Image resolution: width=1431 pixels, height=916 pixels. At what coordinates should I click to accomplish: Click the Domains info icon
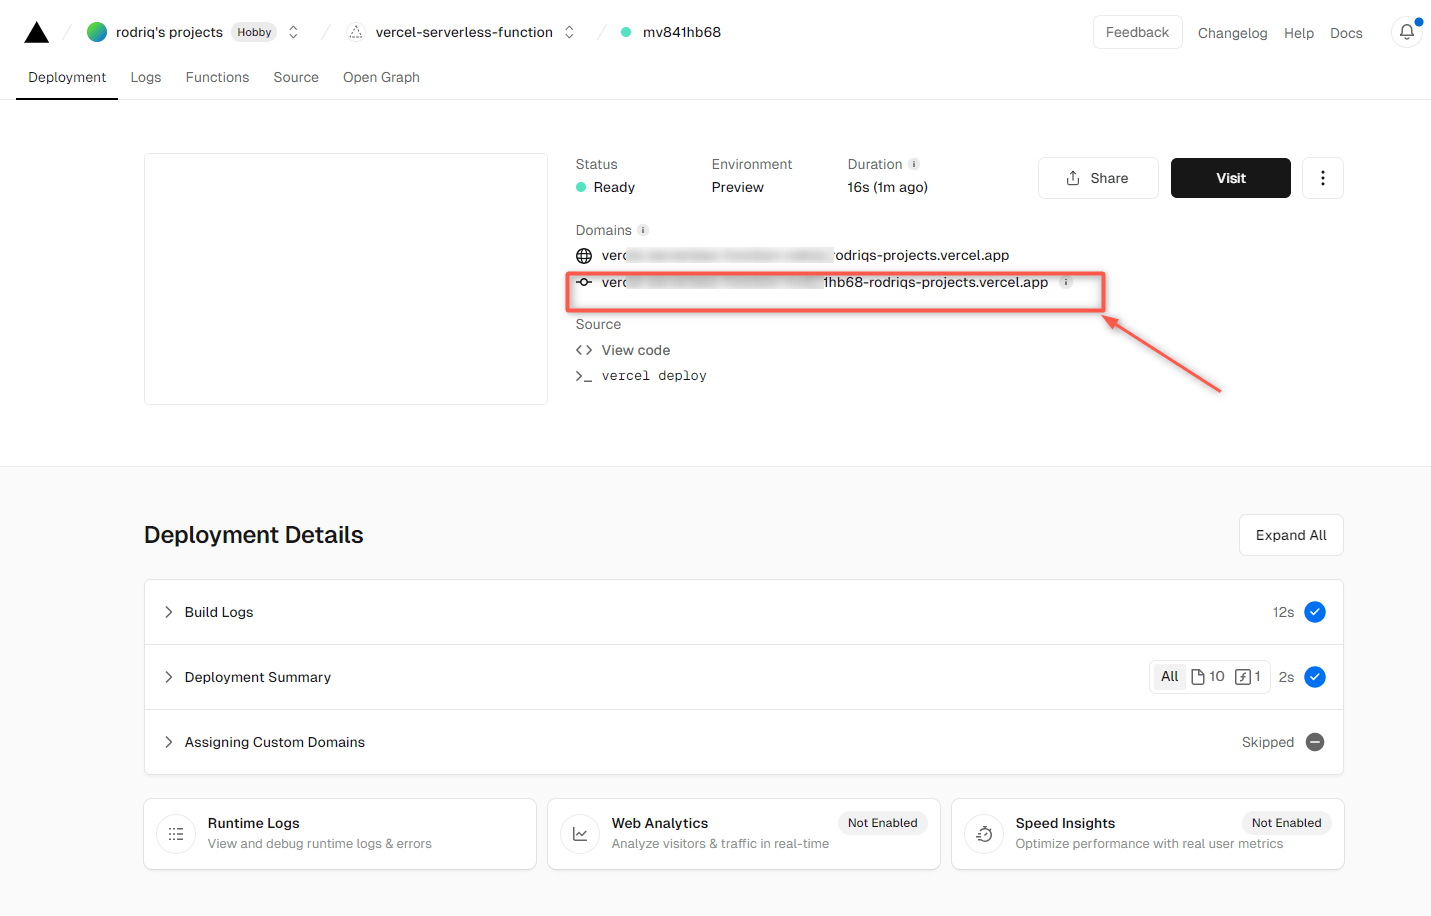click(643, 230)
